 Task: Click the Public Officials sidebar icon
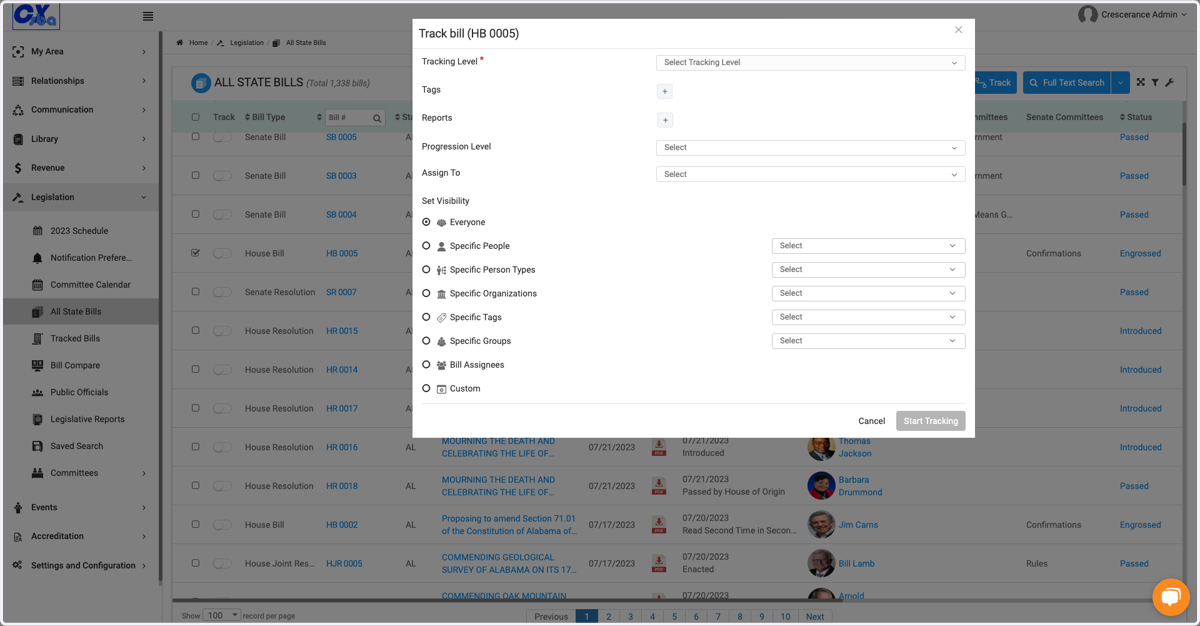[x=38, y=393]
